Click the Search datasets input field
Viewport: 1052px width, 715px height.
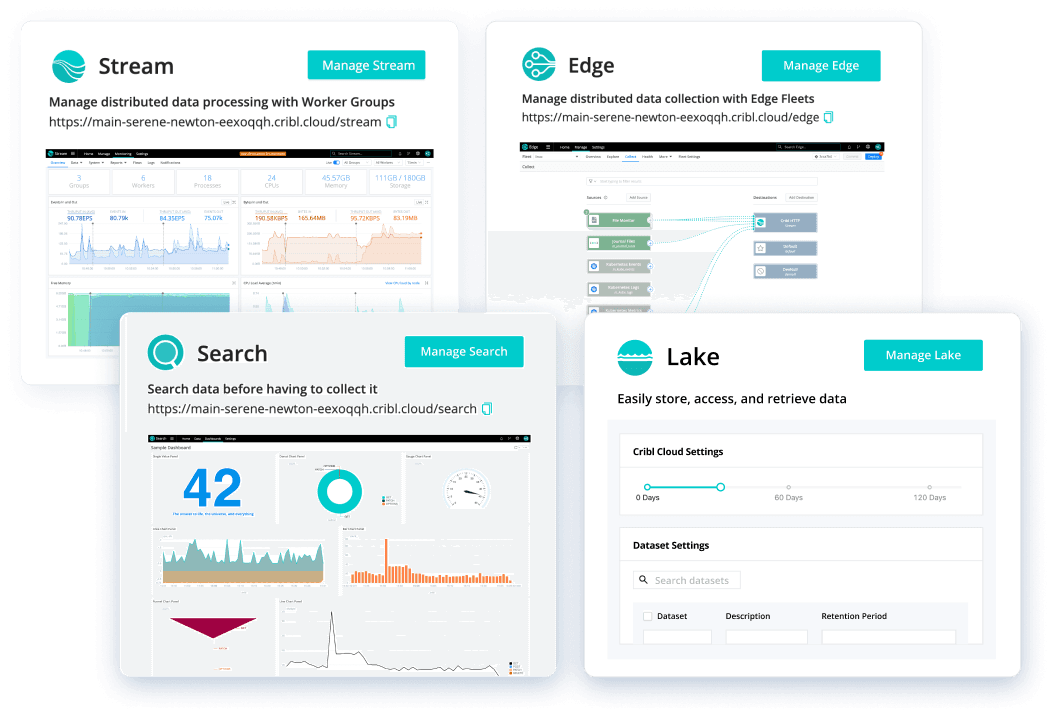tap(686, 580)
